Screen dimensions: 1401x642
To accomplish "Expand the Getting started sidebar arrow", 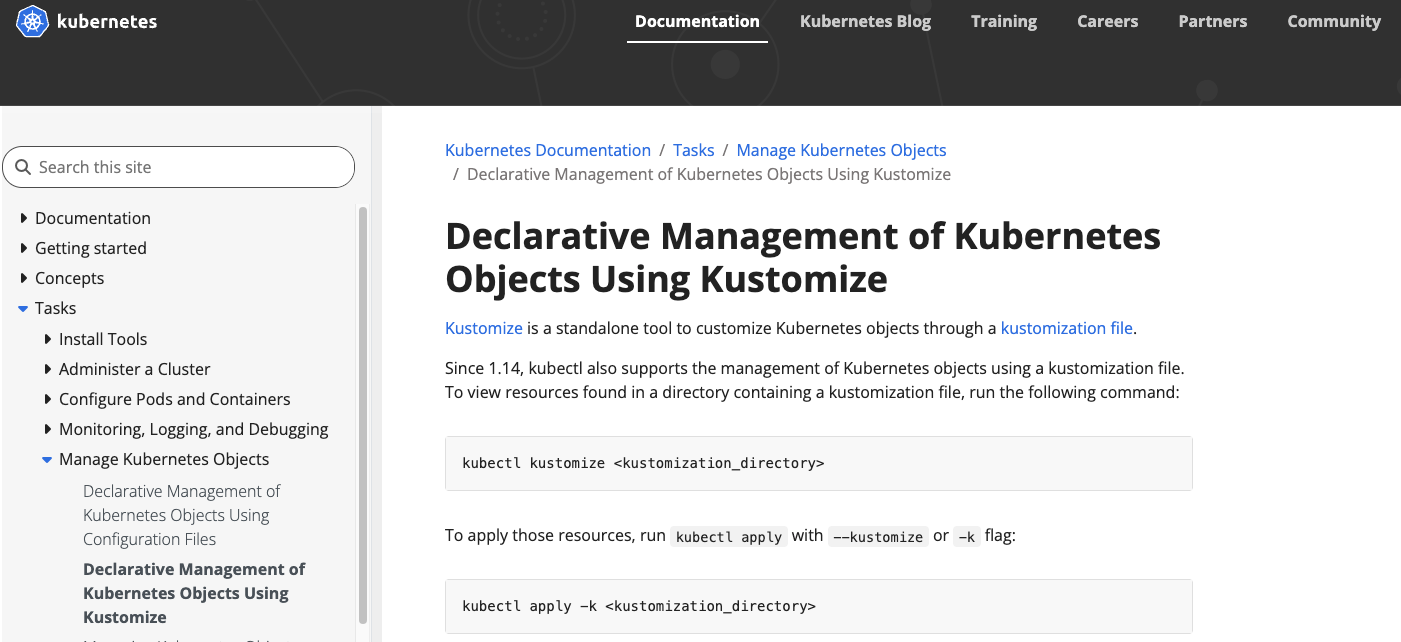I will (x=23, y=248).
